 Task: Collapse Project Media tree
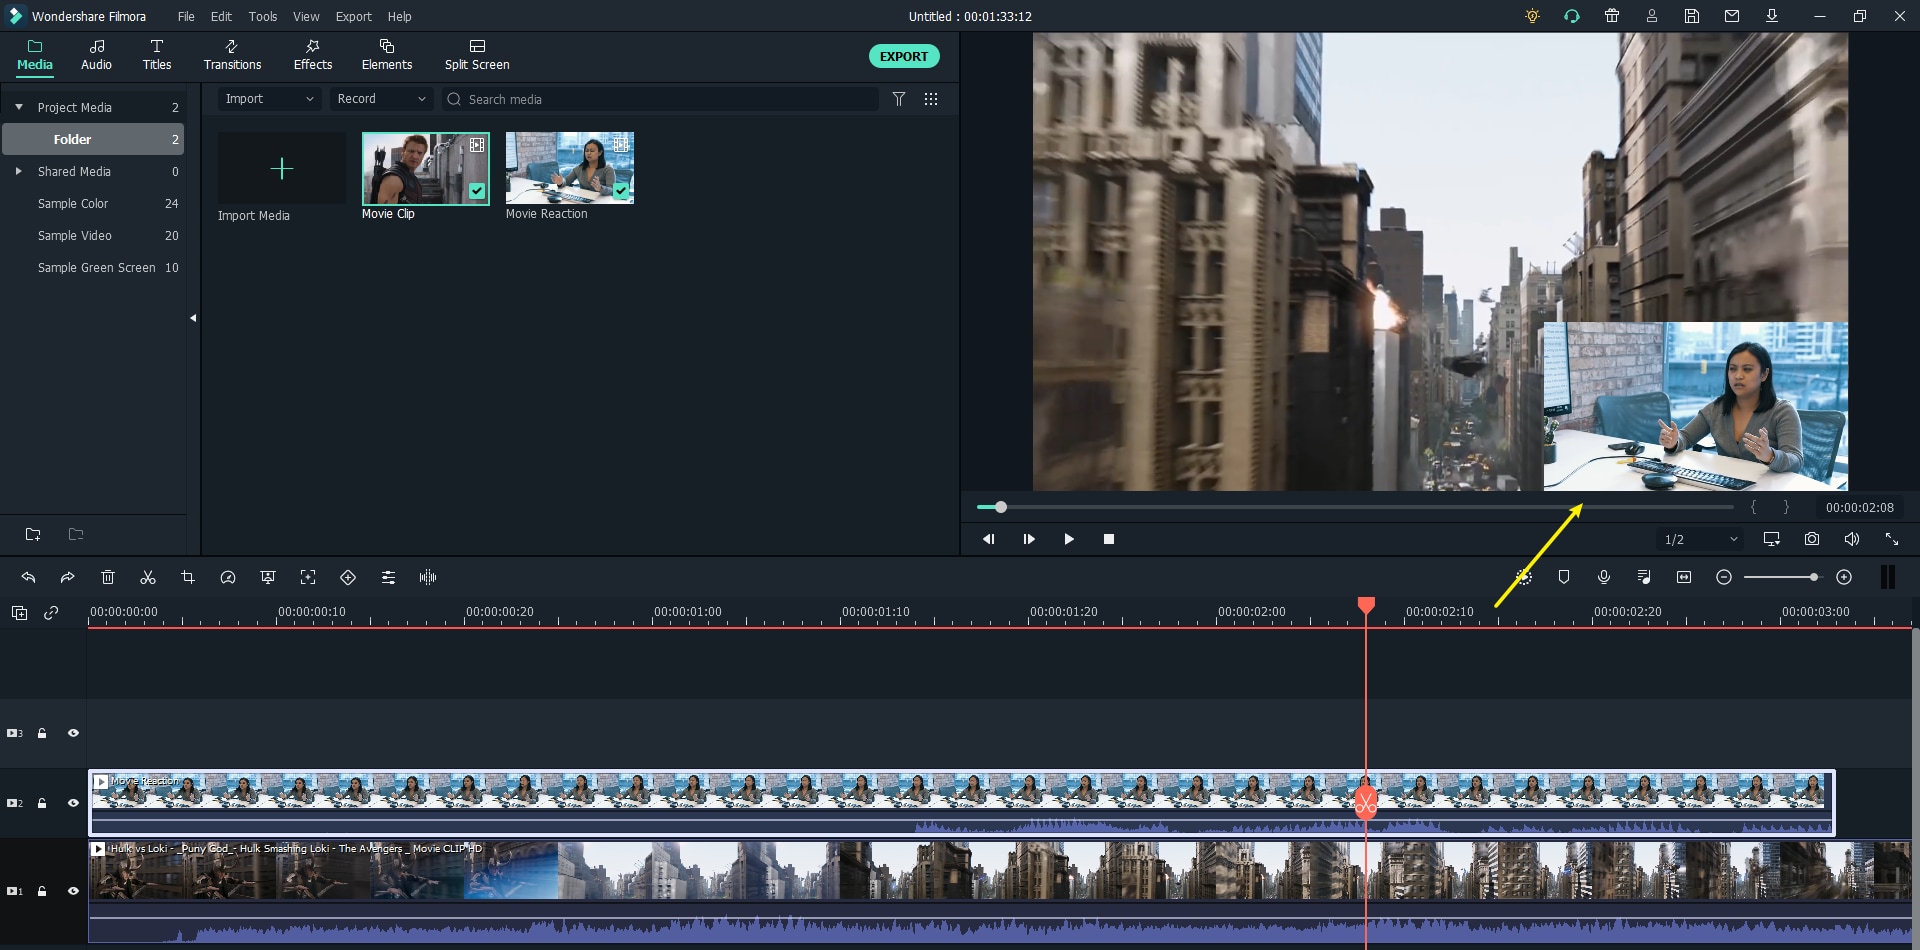(x=19, y=107)
